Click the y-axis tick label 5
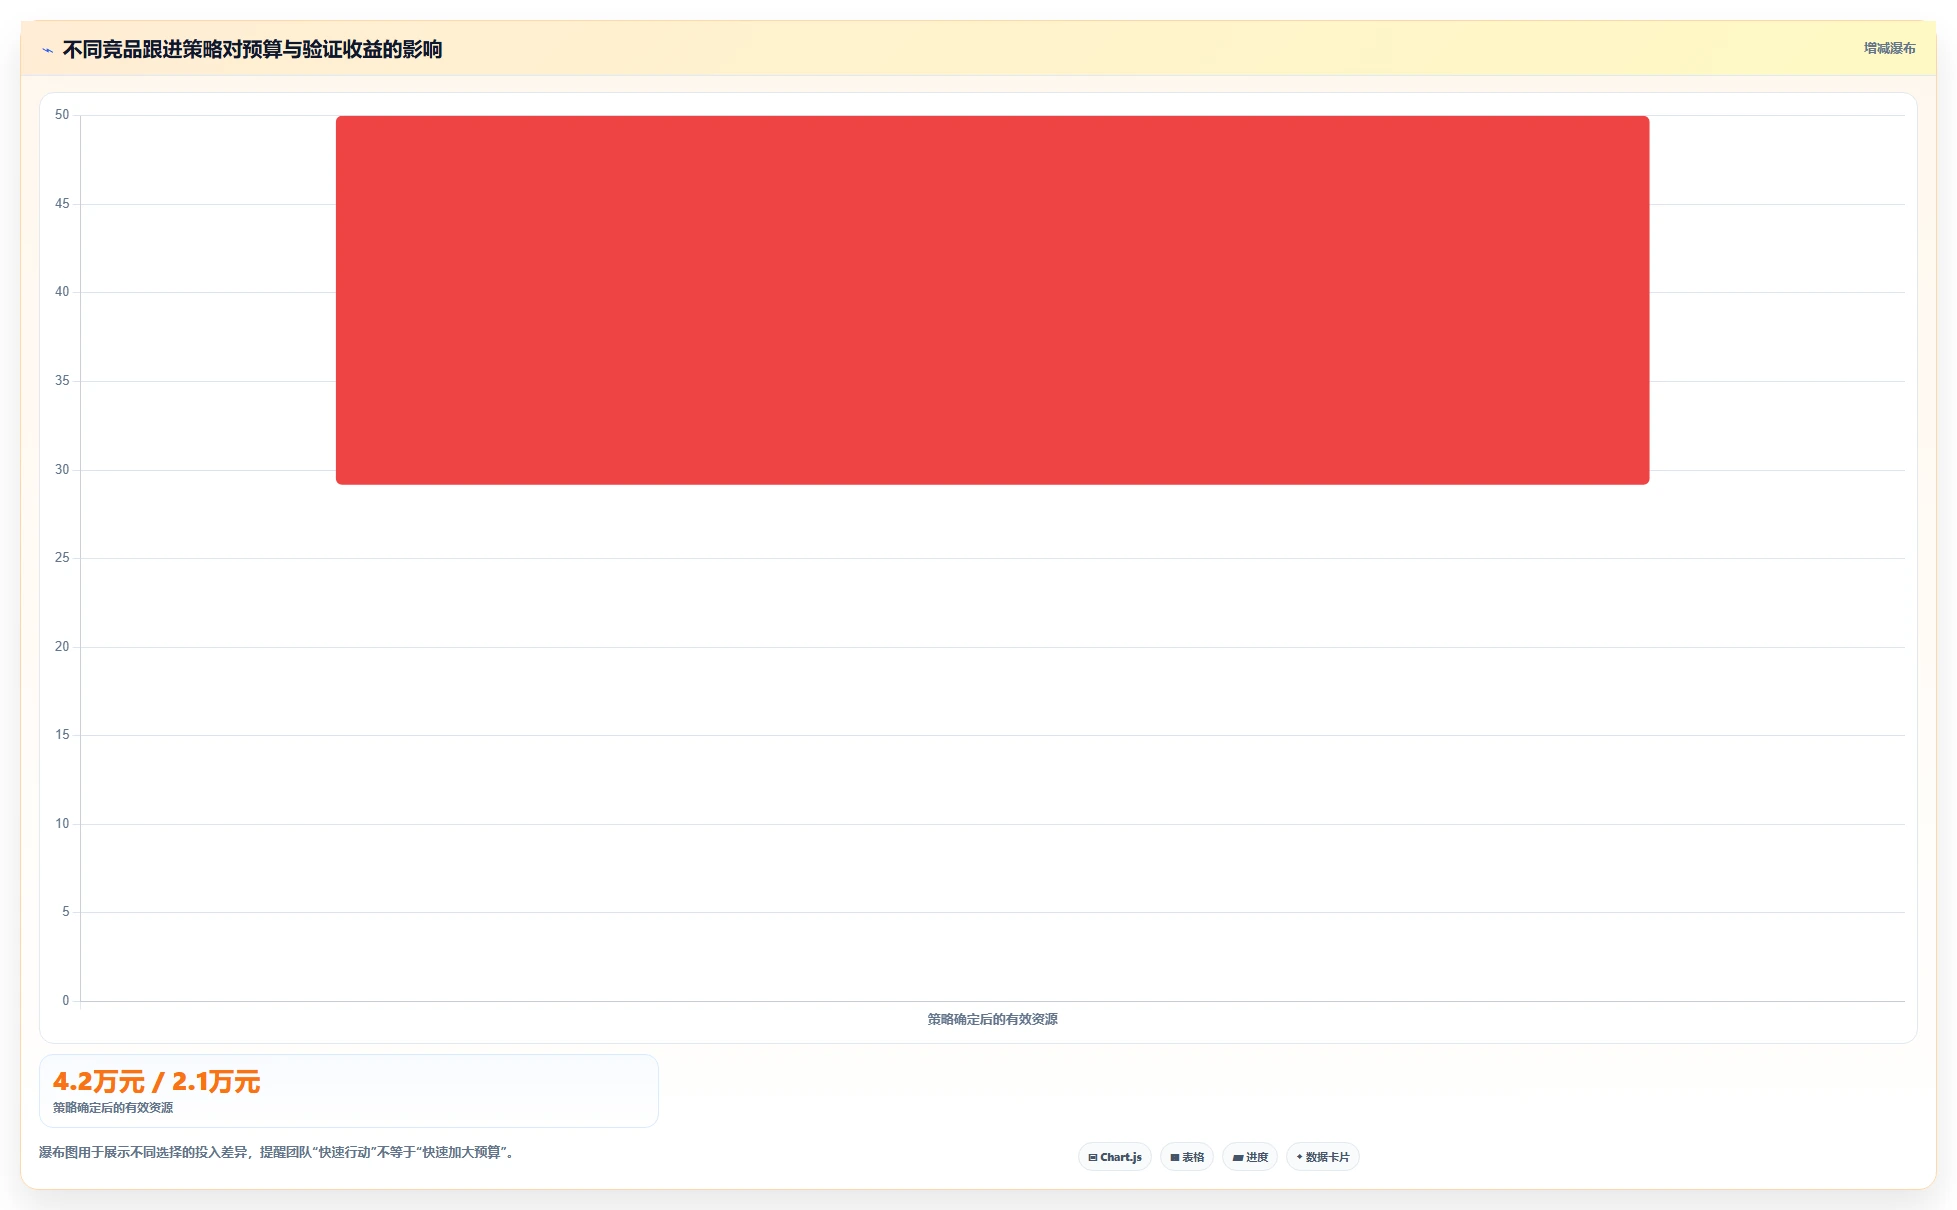Screen dimensions: 1957x1210 pos(66,912)
